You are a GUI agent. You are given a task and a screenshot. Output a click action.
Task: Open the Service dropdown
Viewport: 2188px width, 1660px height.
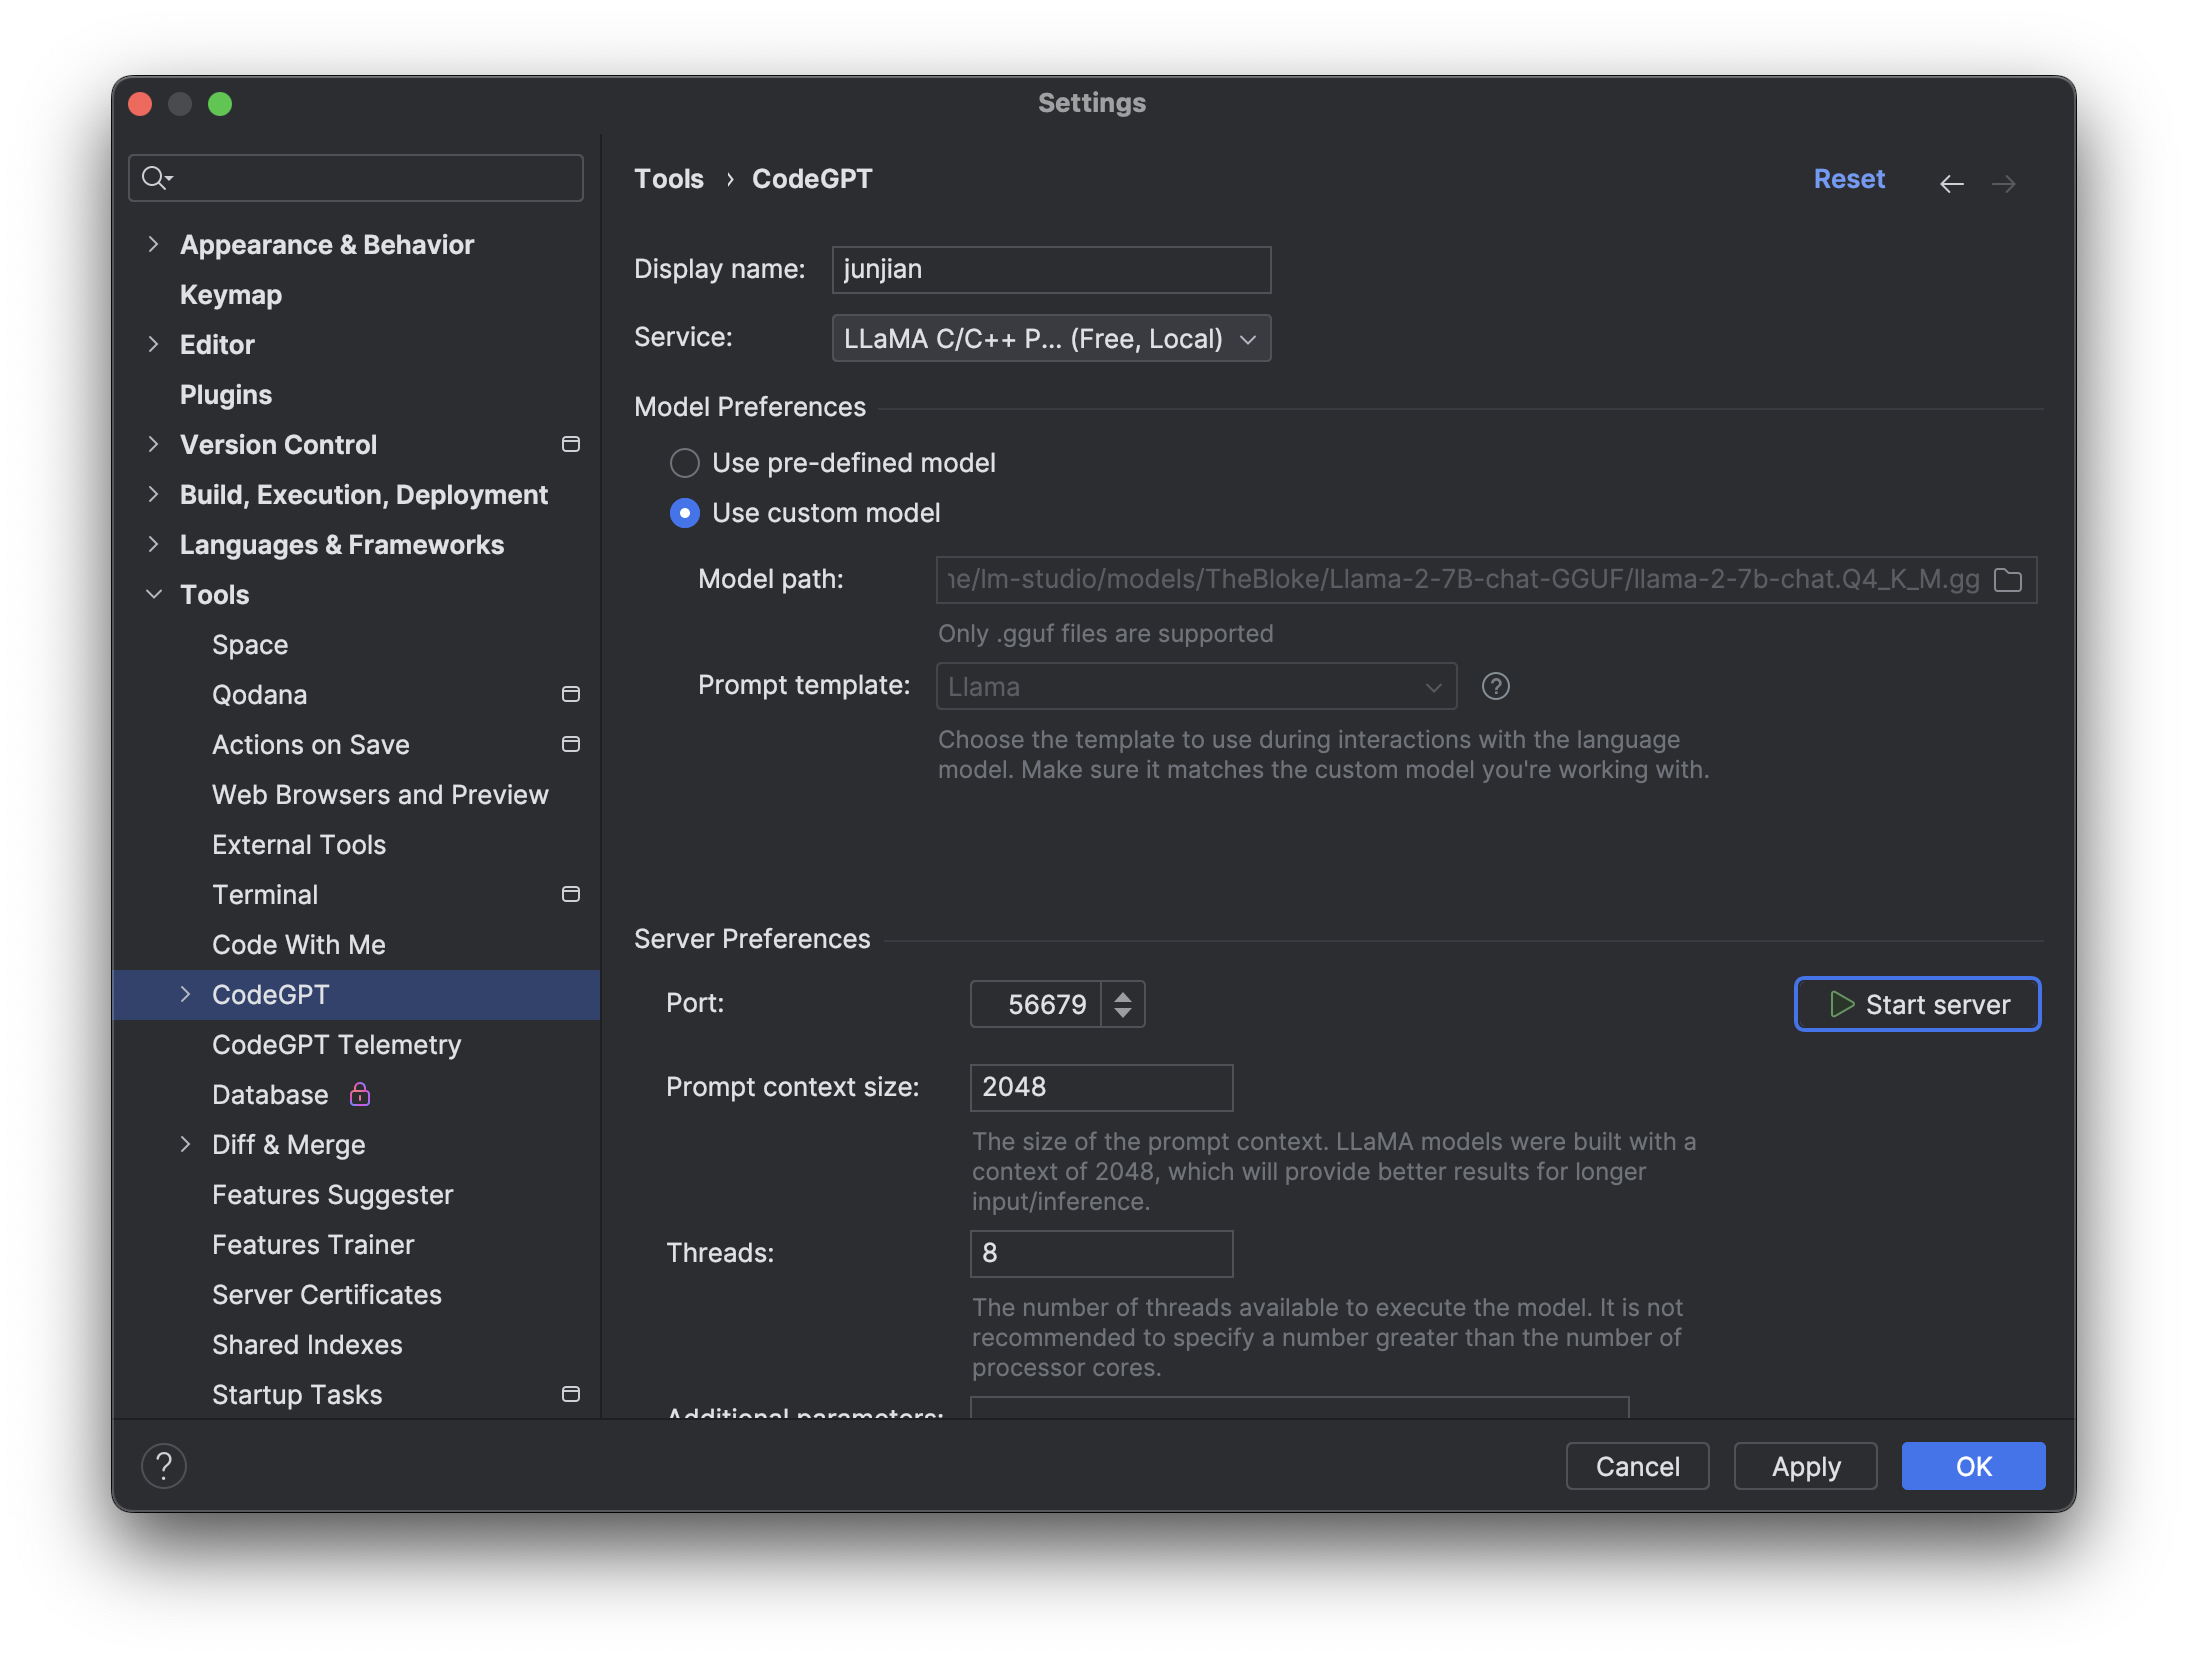click(x=1051, y=338)
